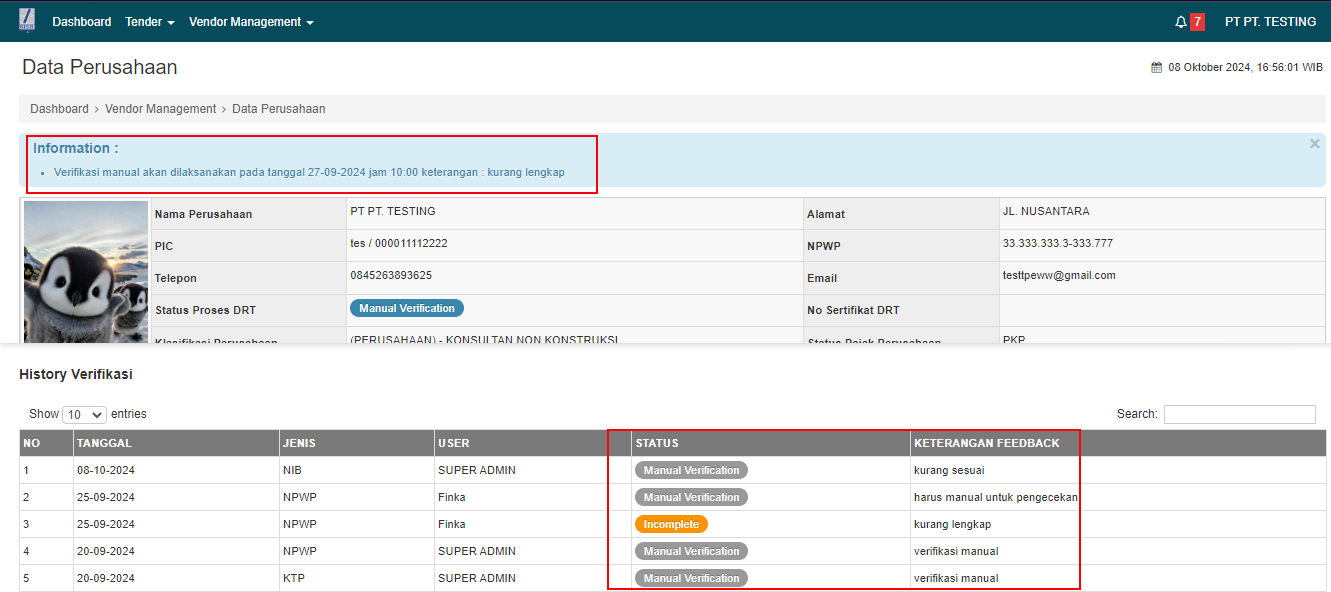Viewport: 1331px width, 592px height.
Task: Click the red notification count badge
Action: (1197, 22)
